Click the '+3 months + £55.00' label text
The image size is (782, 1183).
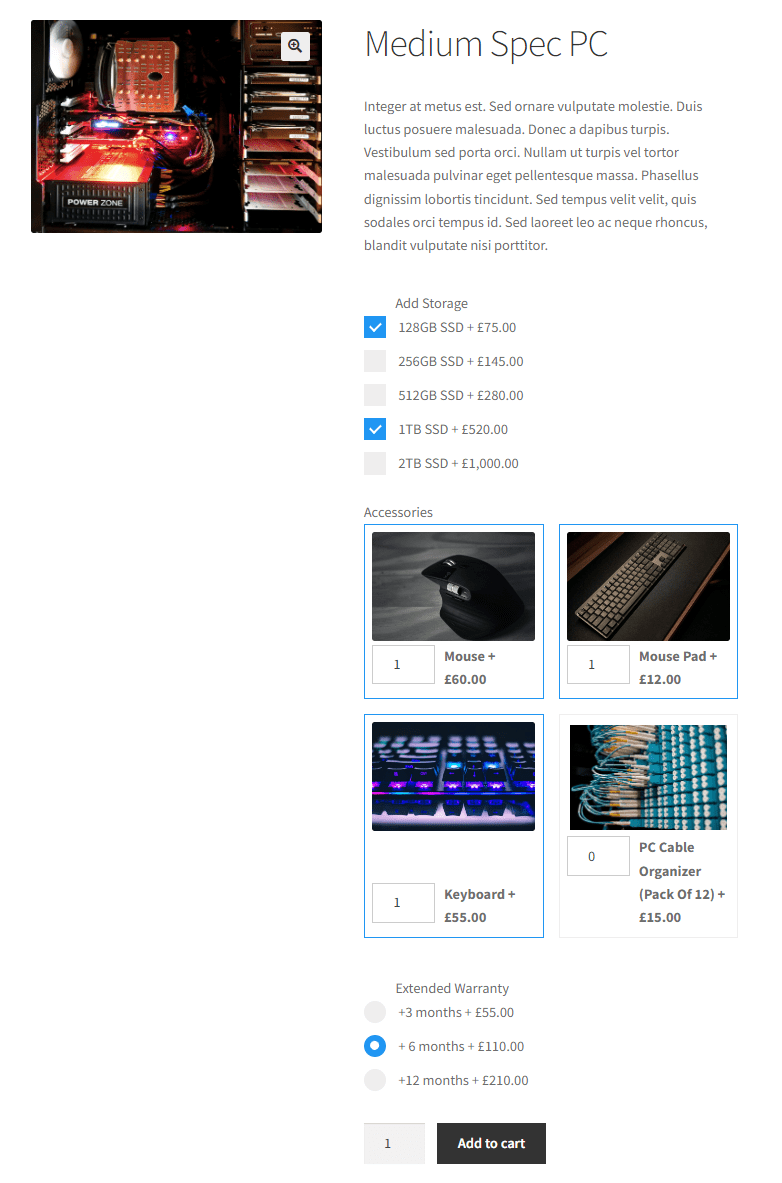(456, 1012)
